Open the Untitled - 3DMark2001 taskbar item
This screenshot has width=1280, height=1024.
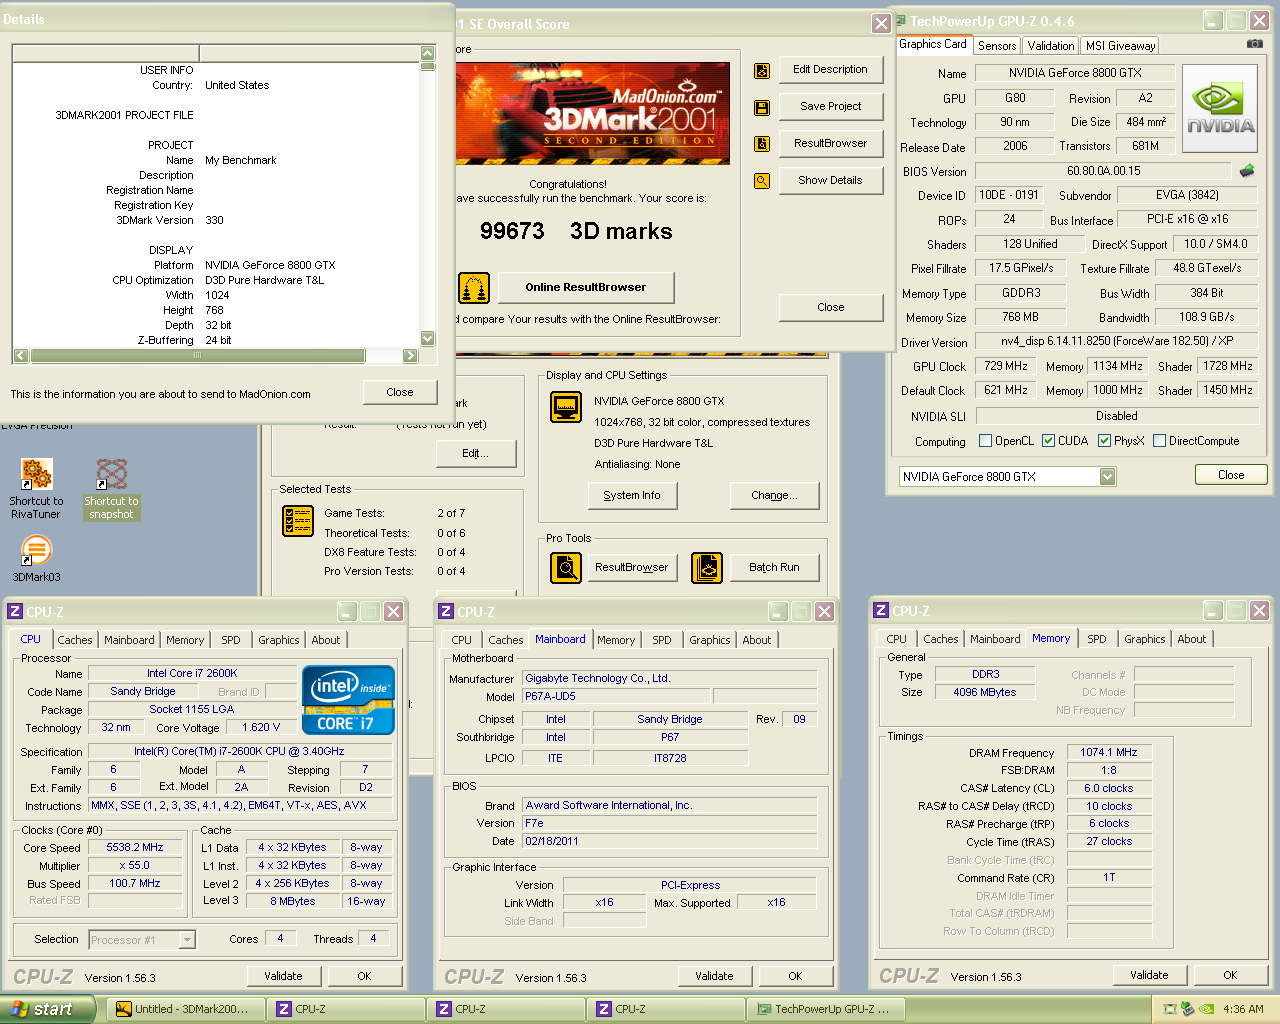(x=186, y=1009)
